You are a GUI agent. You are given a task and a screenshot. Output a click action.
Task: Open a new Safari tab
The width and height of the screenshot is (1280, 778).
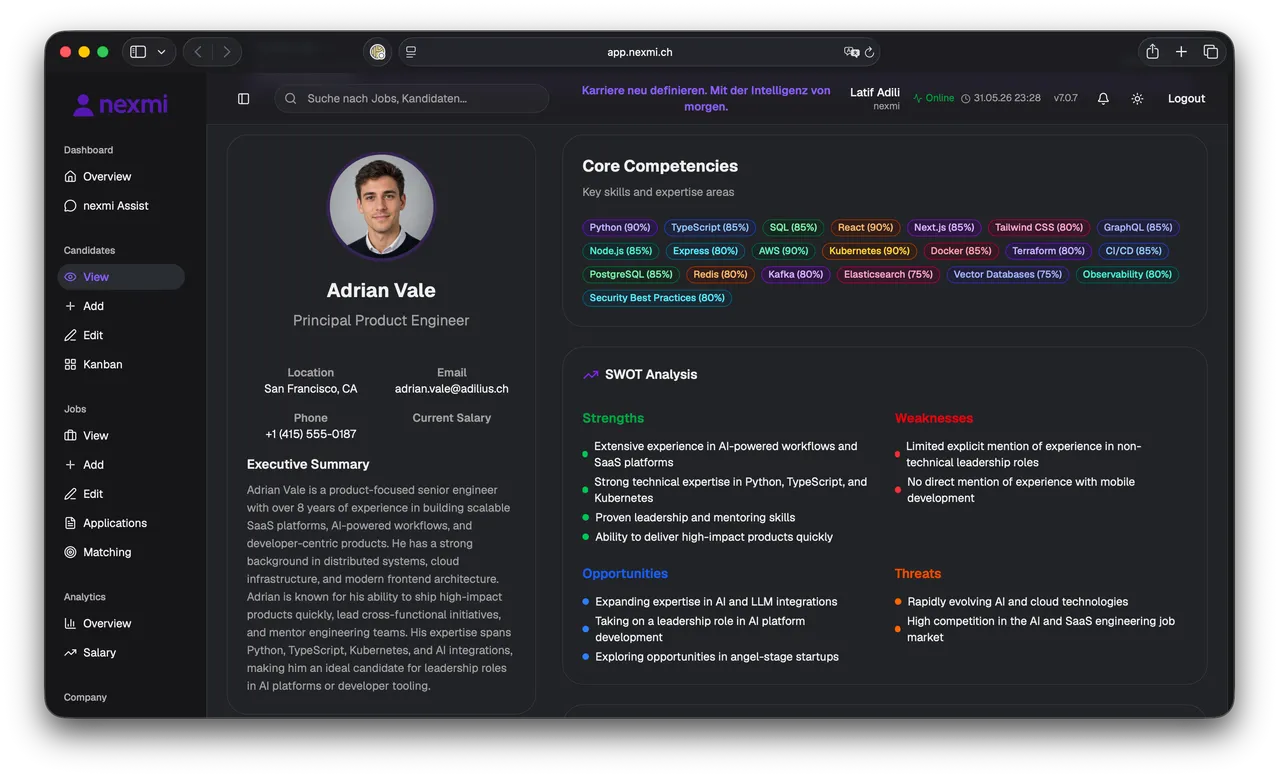point(1181,52)
